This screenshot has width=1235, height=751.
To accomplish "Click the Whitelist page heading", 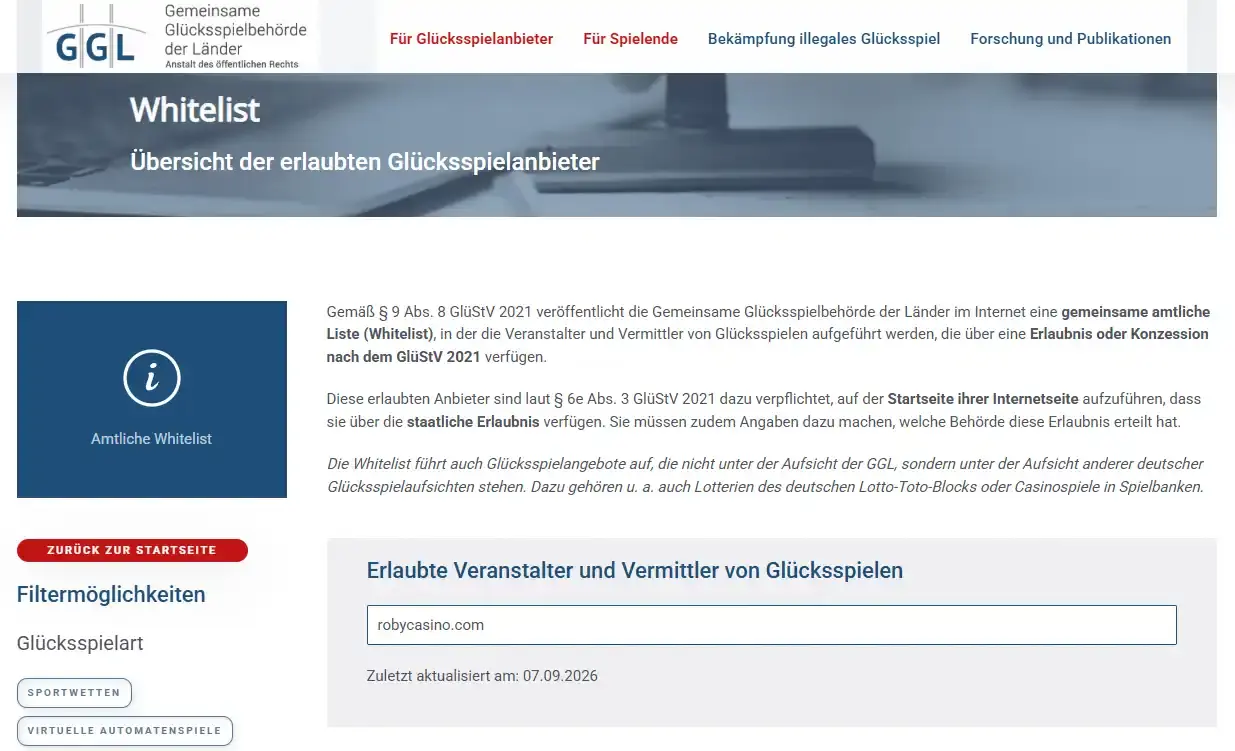I will pos(195,109).
